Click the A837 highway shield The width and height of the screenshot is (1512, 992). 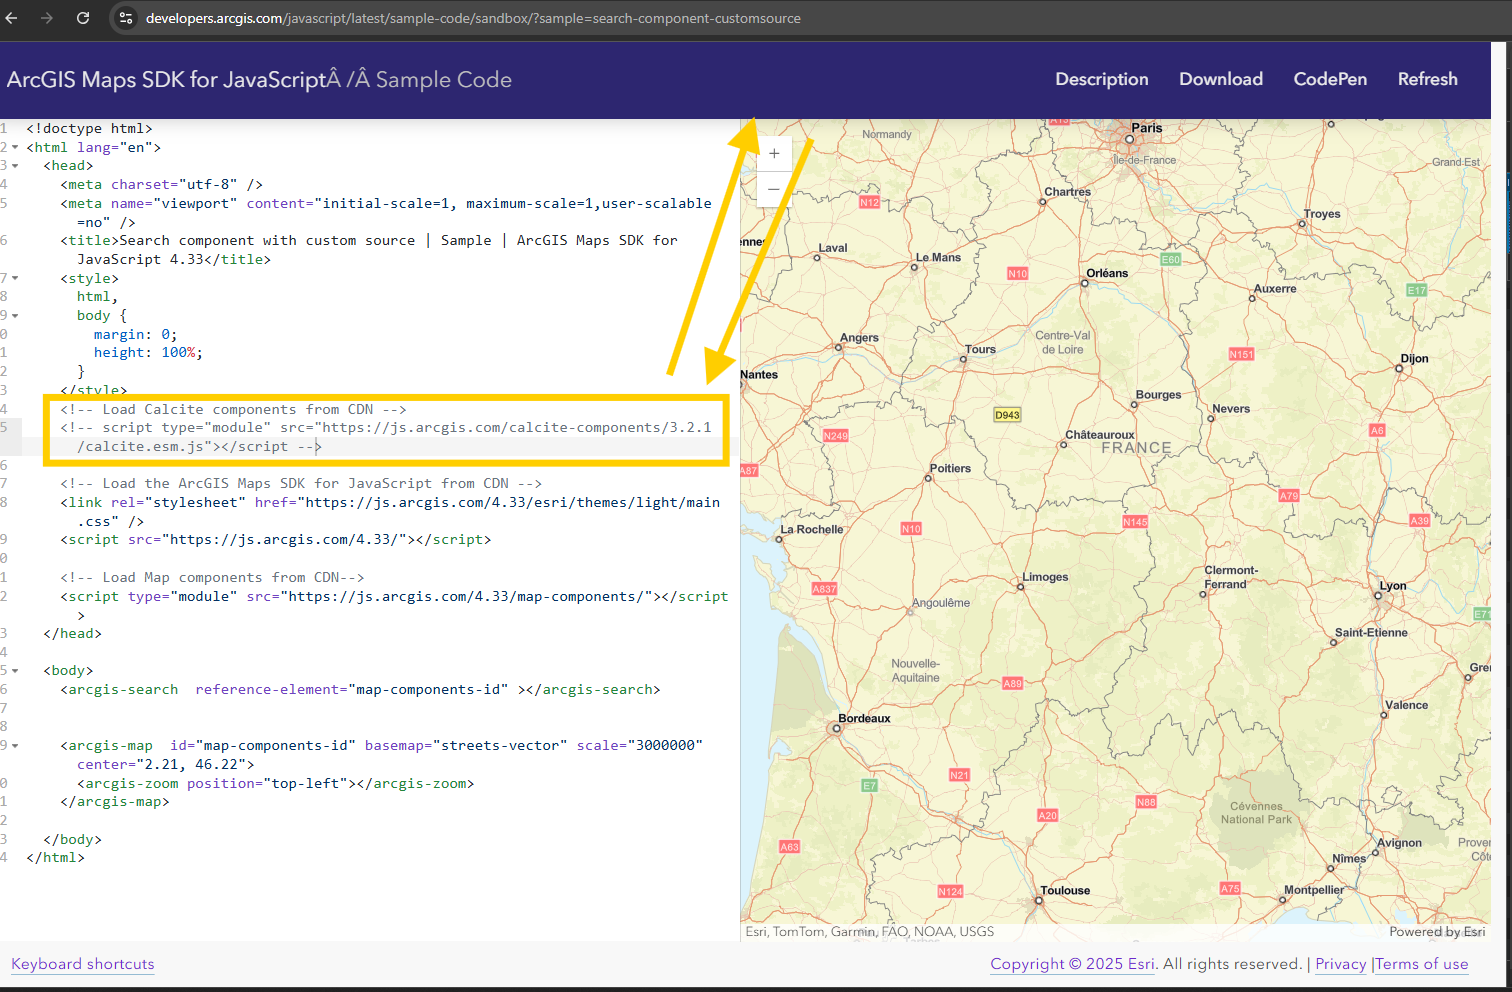coord(824,589)
